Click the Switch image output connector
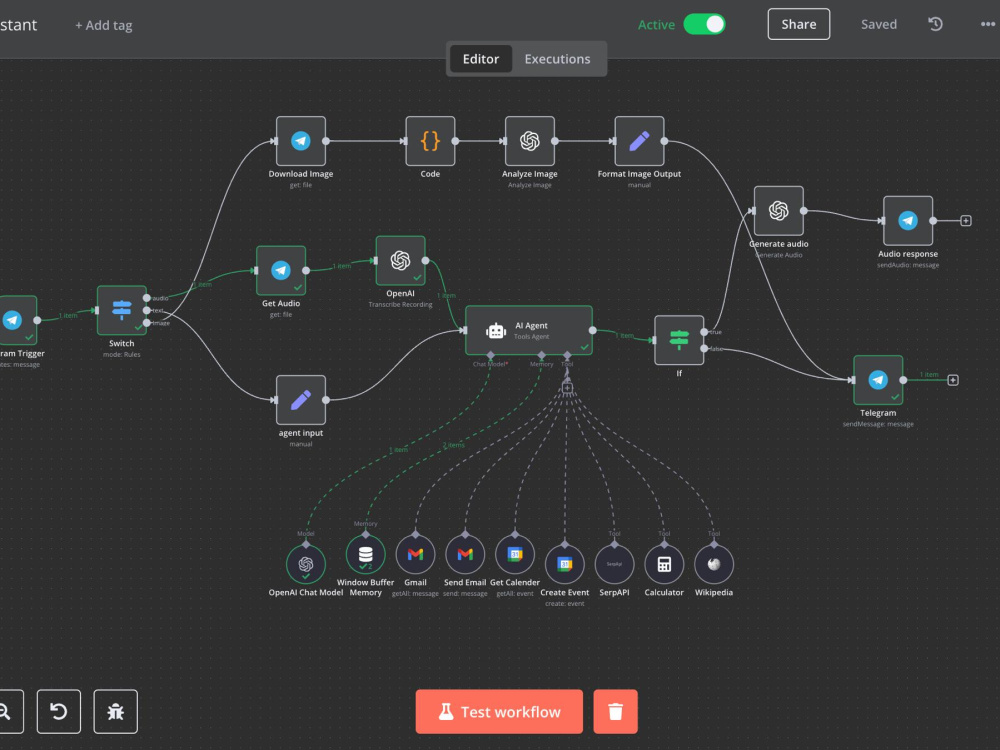 click(x=147, y=323)
